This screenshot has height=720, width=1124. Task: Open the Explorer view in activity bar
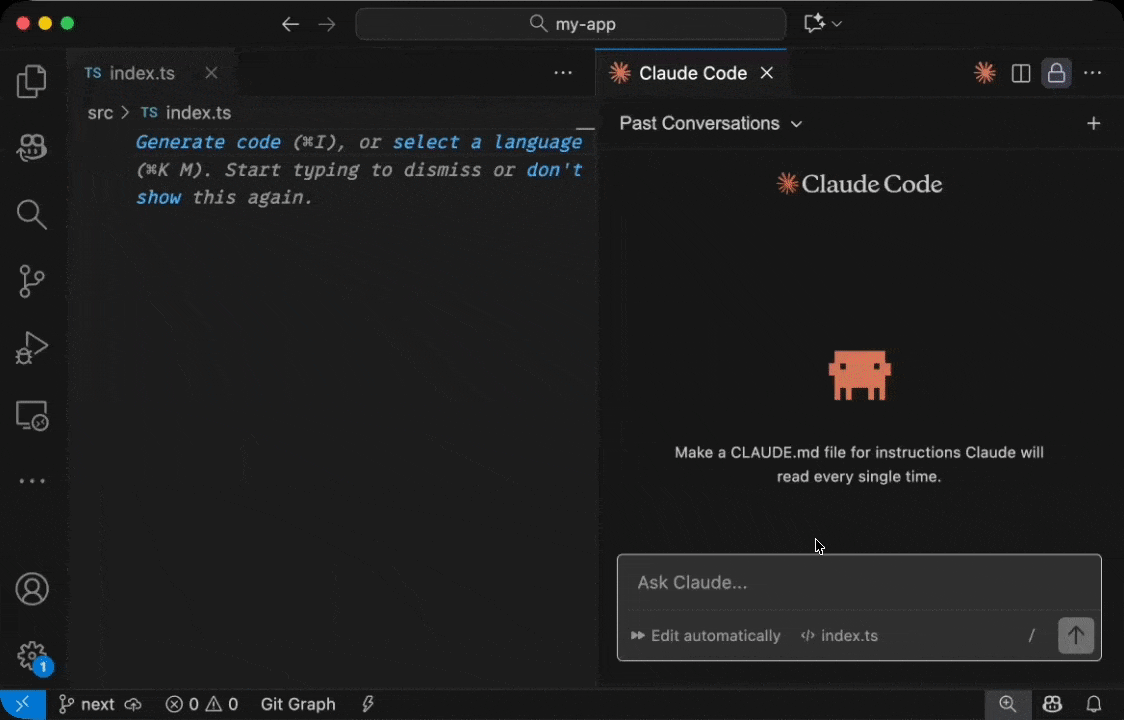click(32, 82)
